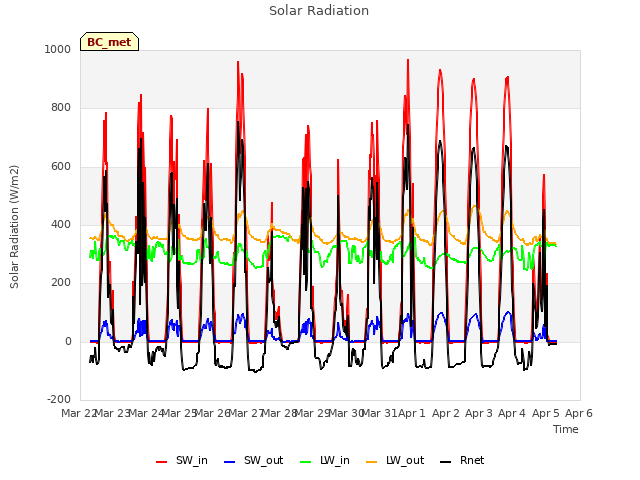Click the red SW_in legend swatch
The height and width of the screenshot is (480, 640).
[x=162, y=462]
